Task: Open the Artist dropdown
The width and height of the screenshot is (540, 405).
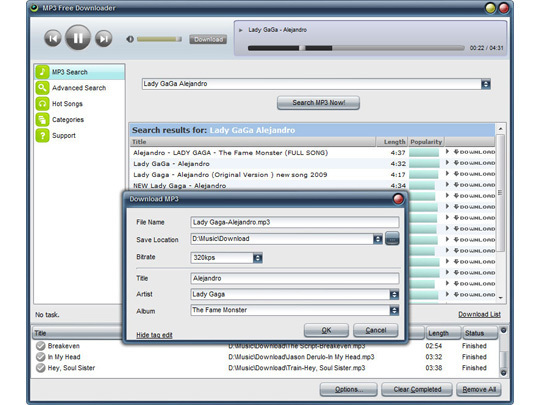Action: pyautogui.click(x=394, y=294)
